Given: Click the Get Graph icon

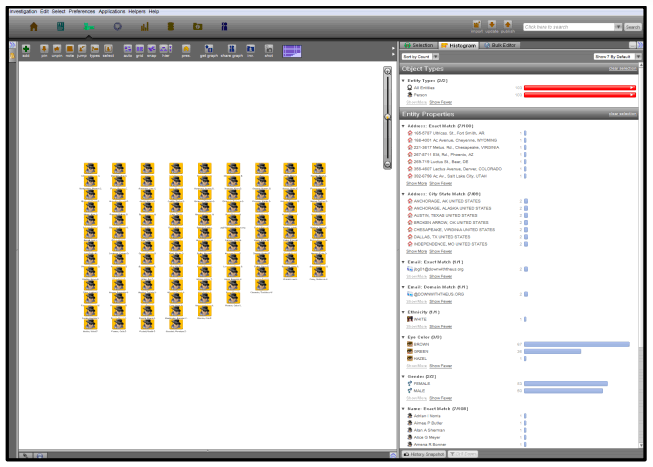Looking at the screenshot, I should pos(209,49).
